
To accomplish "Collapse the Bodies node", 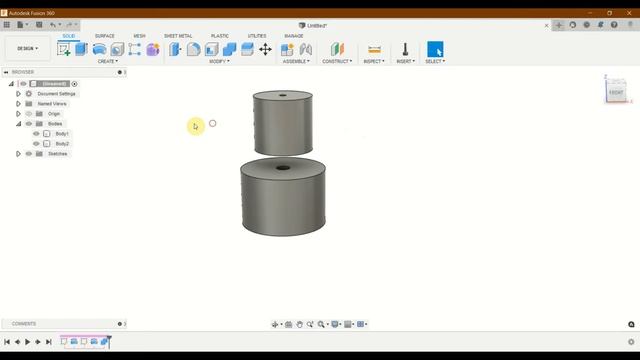I will pos(18,124).
